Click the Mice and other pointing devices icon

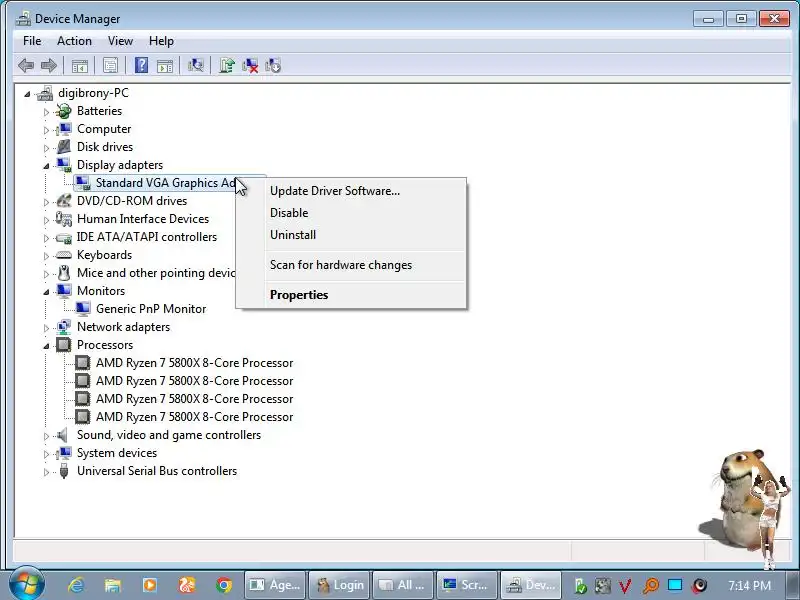tap(64, 273)
